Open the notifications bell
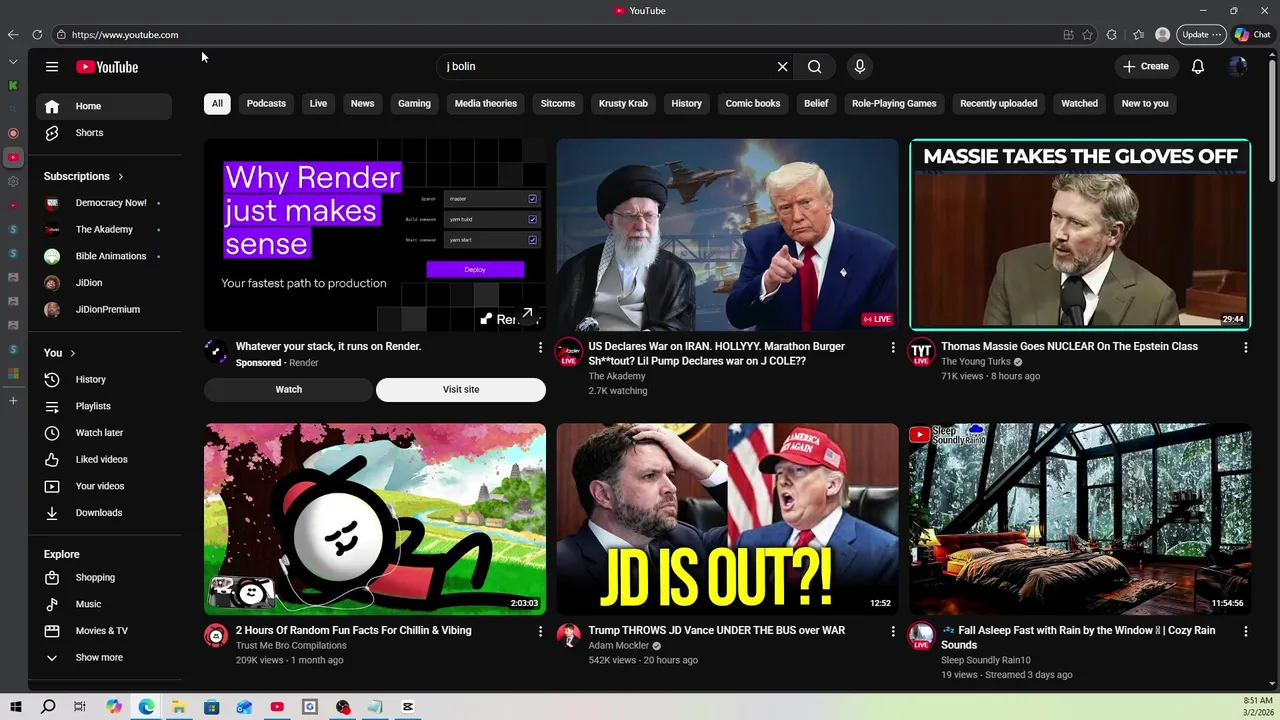 (1197, 66)
